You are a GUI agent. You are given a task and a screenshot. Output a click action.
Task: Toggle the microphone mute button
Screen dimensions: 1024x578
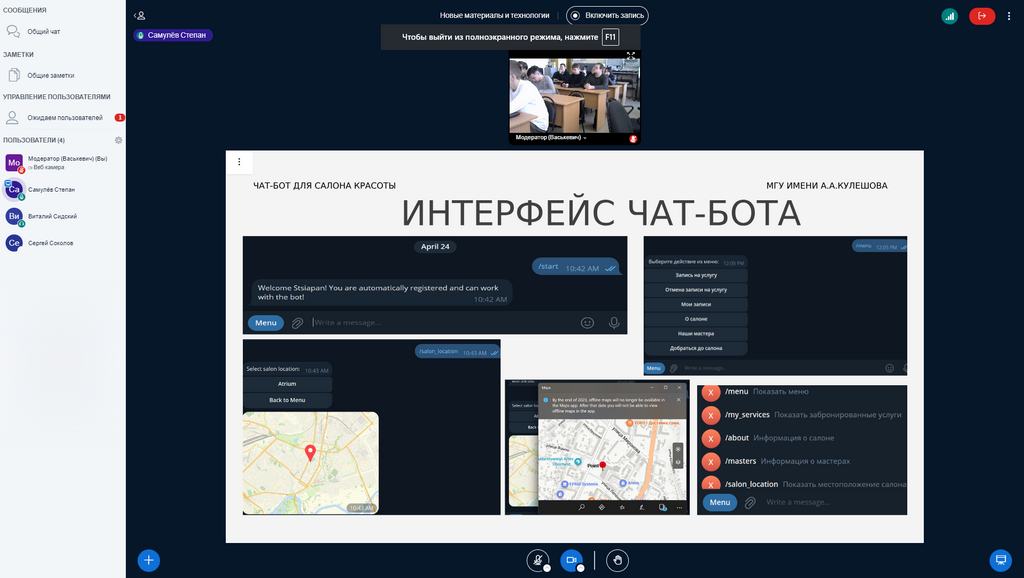[x=538, y=561]
